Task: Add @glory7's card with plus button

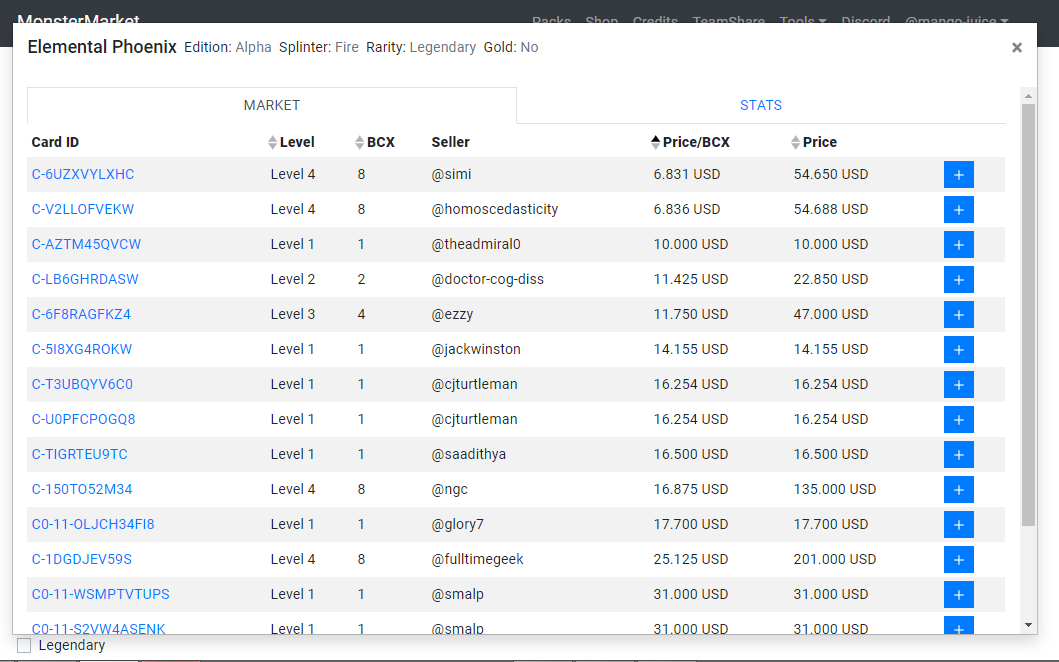Action: point(958,525)
